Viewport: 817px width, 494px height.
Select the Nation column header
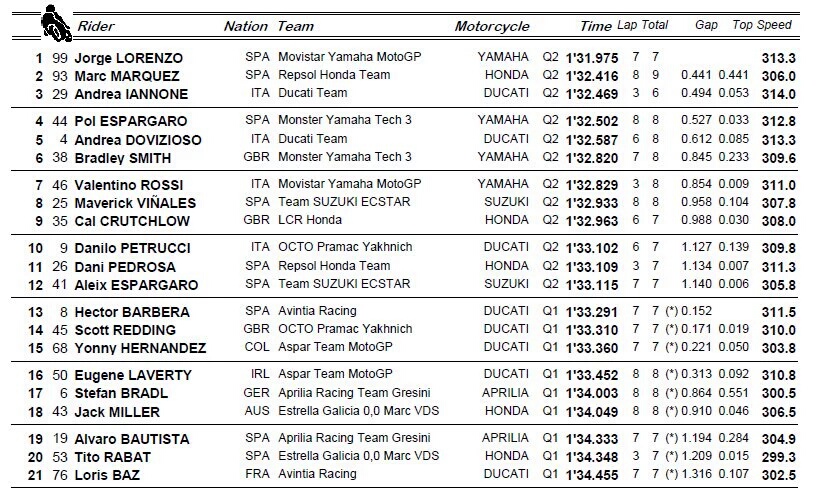(x=245, y=26)
